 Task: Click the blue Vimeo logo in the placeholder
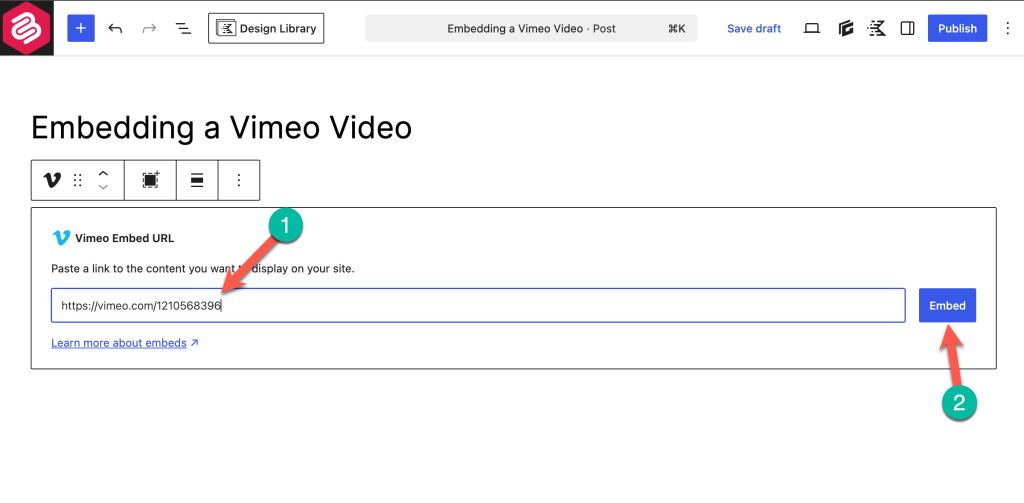pyautogui.click(x=61, y=238)
